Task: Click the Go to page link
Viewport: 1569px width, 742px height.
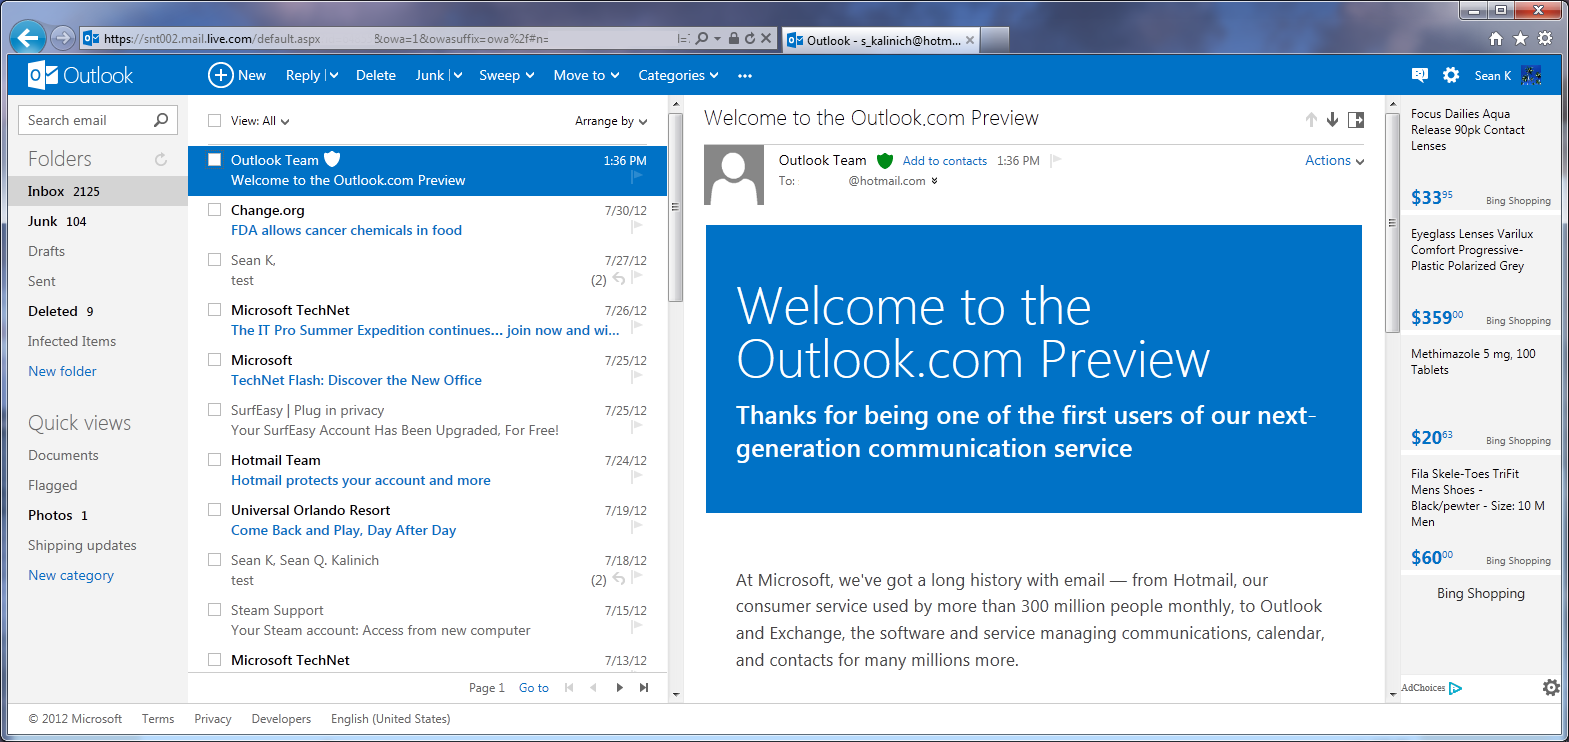Action: (534, 688)
